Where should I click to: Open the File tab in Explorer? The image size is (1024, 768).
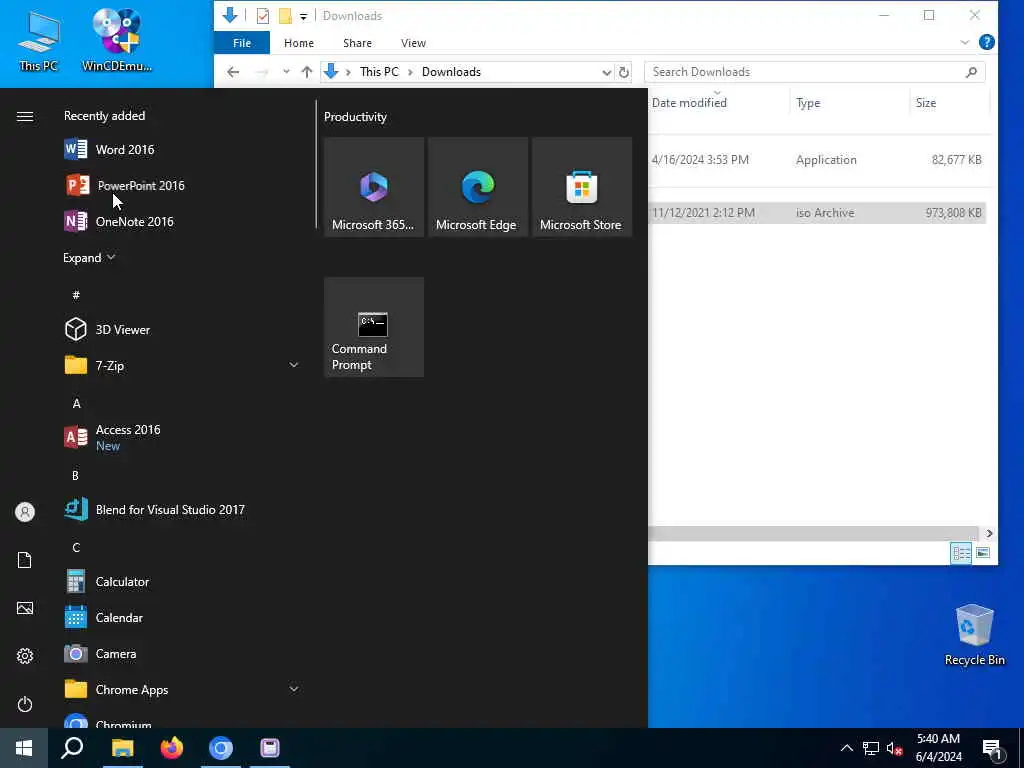pyautogui.click(x=242, y=42)
